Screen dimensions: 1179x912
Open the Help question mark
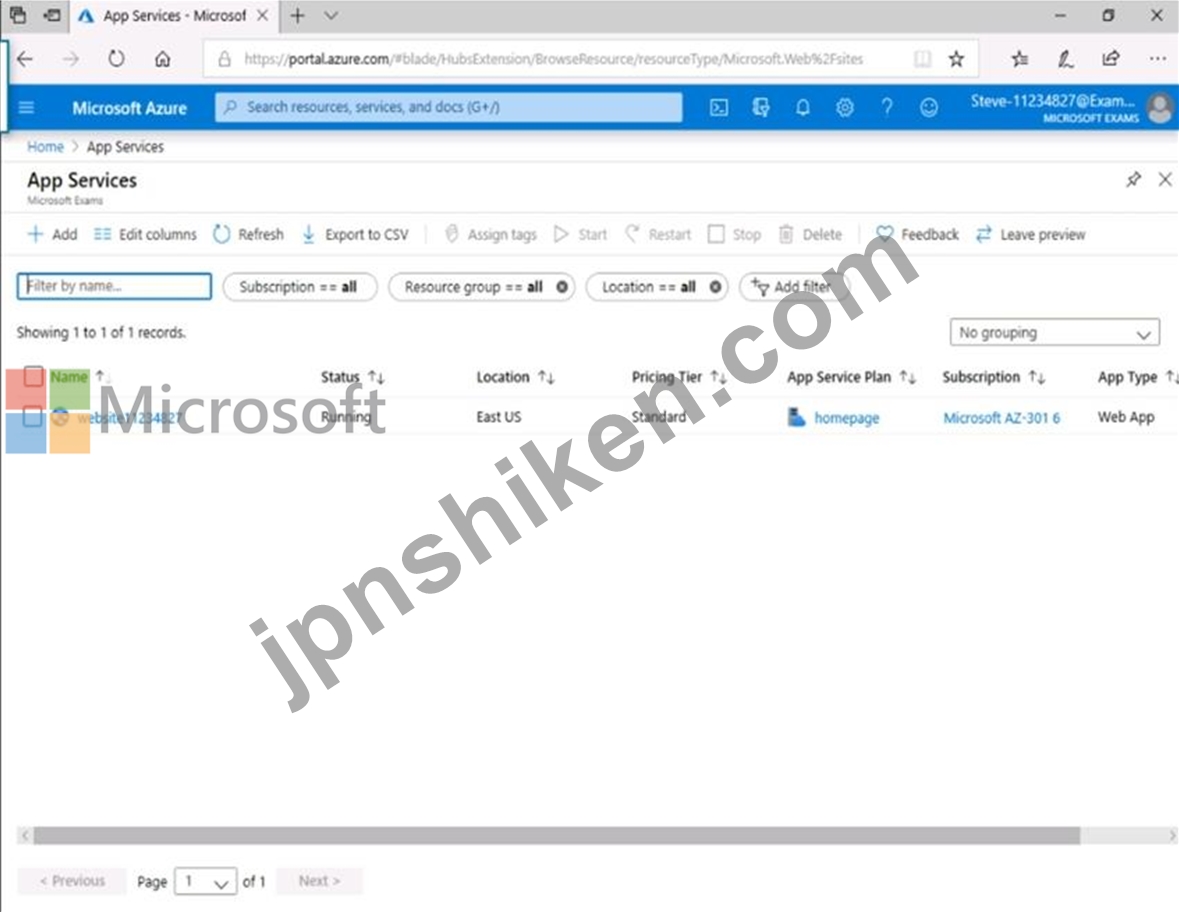point(887,108)
